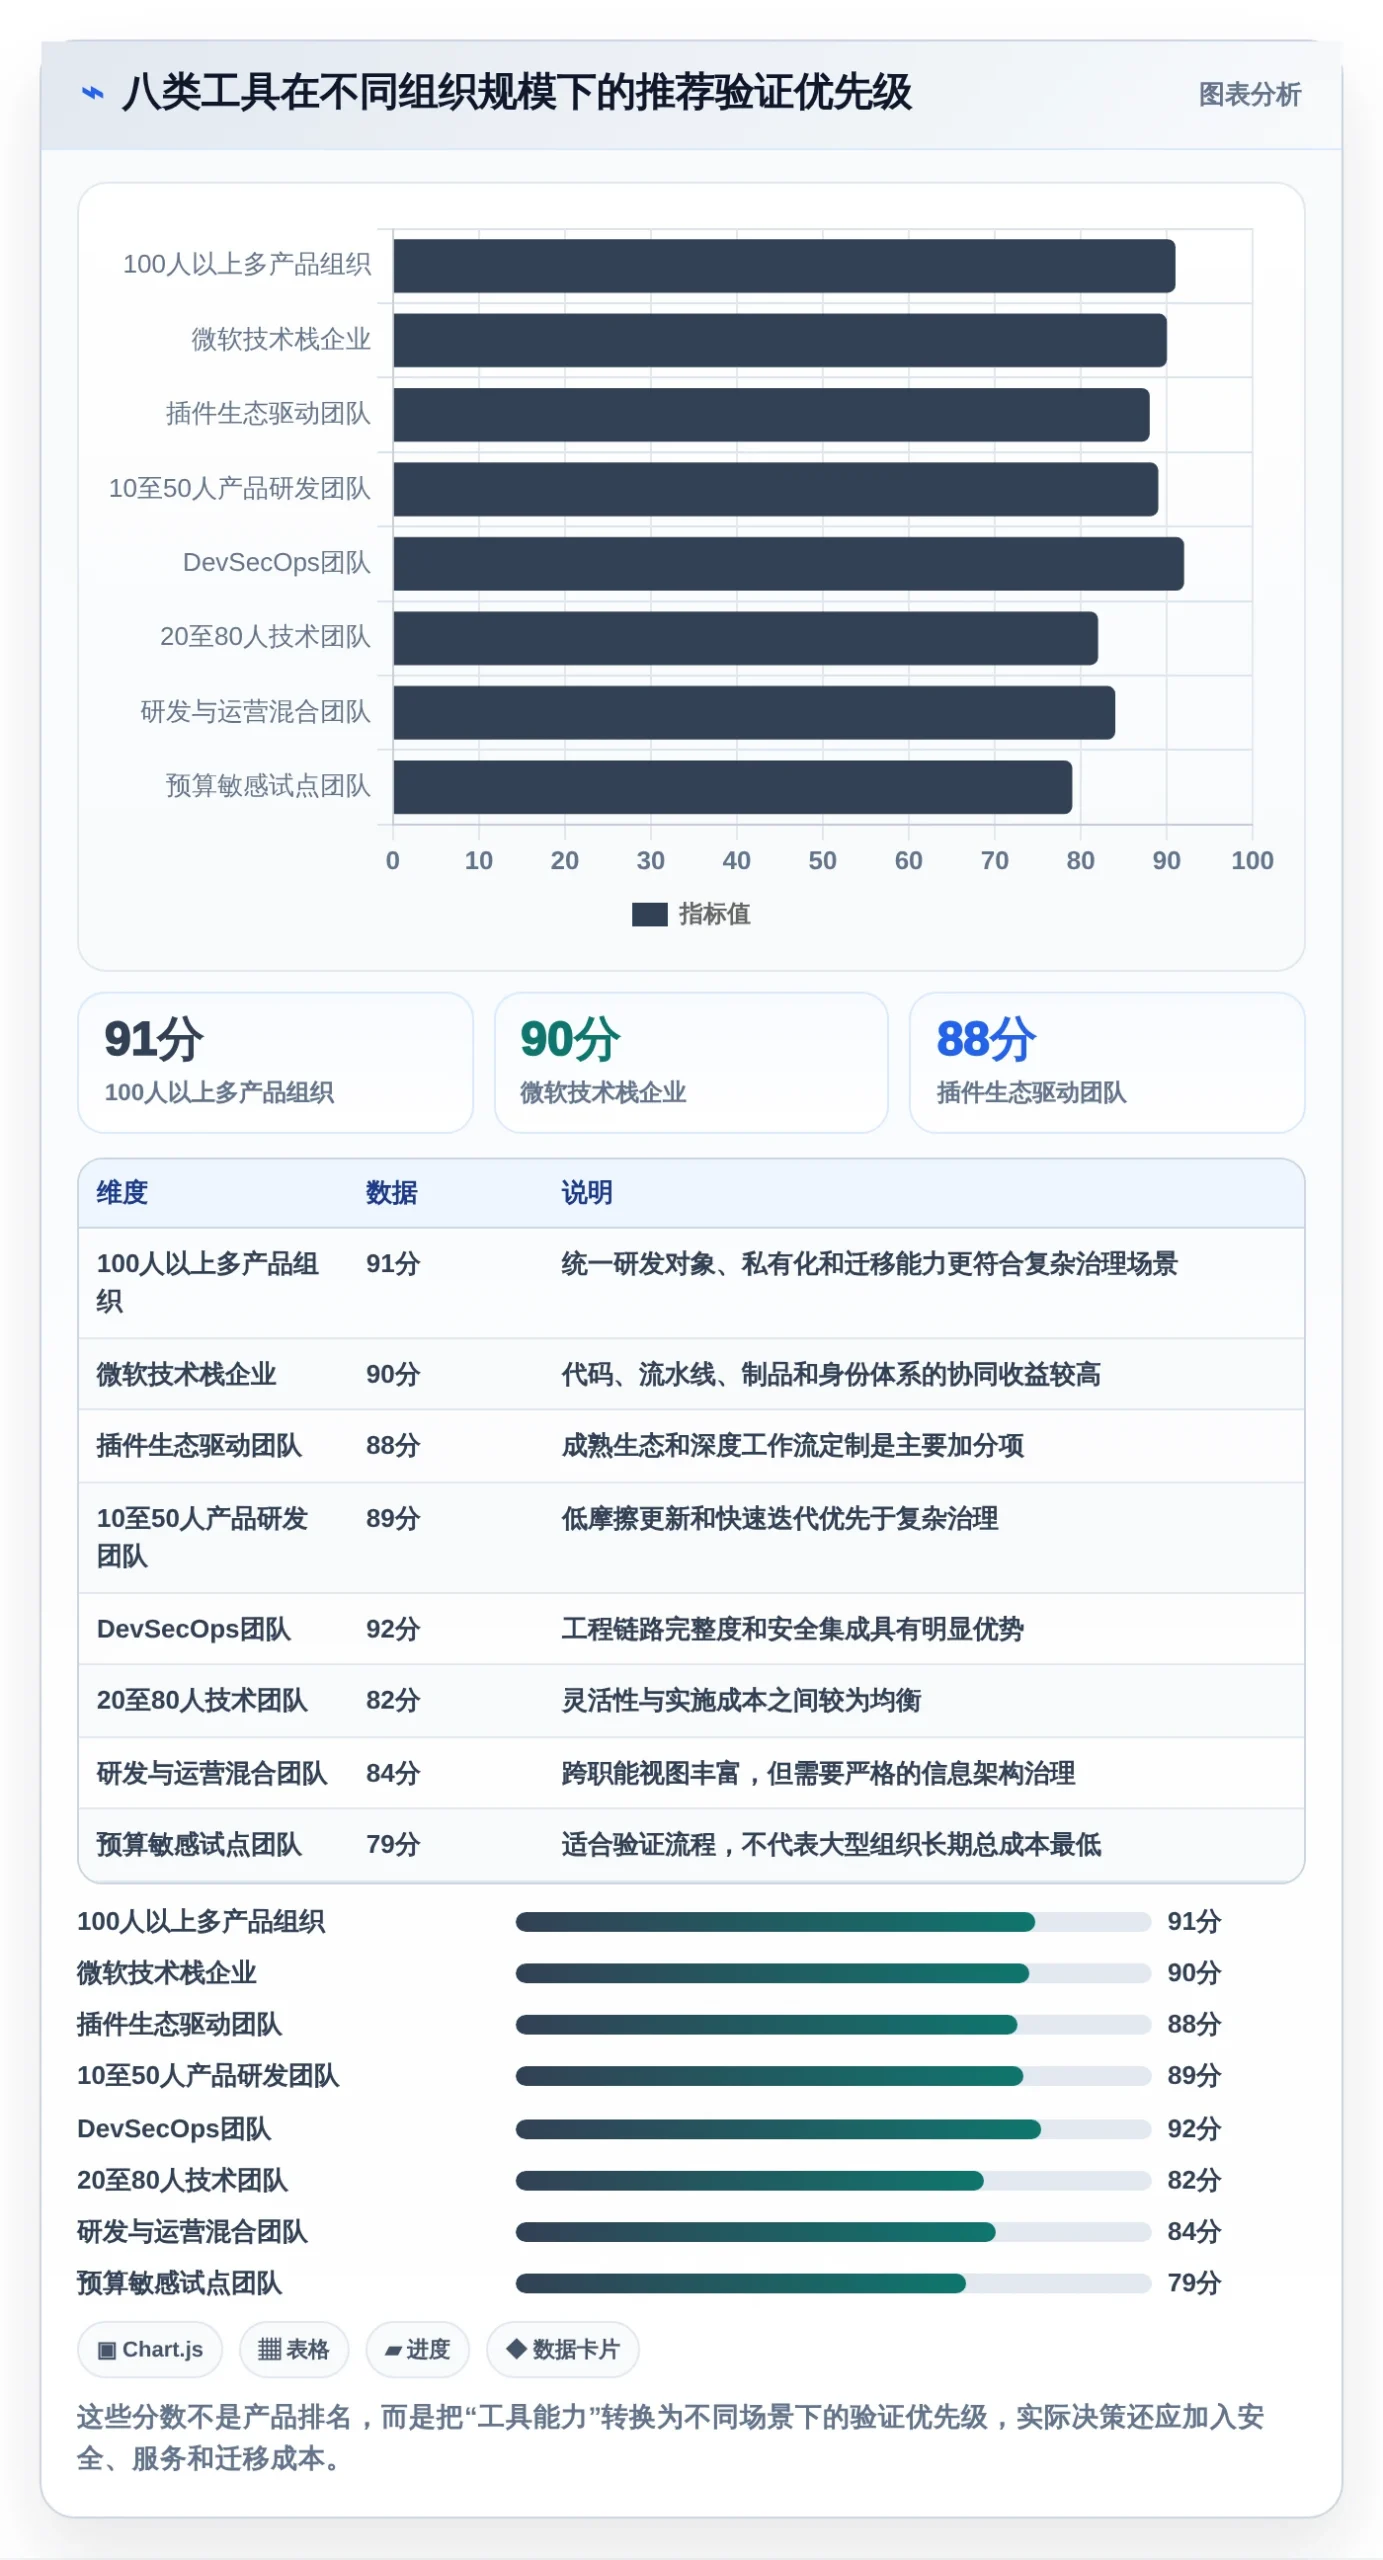Click table cell 预算敏感试点团队
This screenshot has width=1383, height=2560.
point(199,1845)
